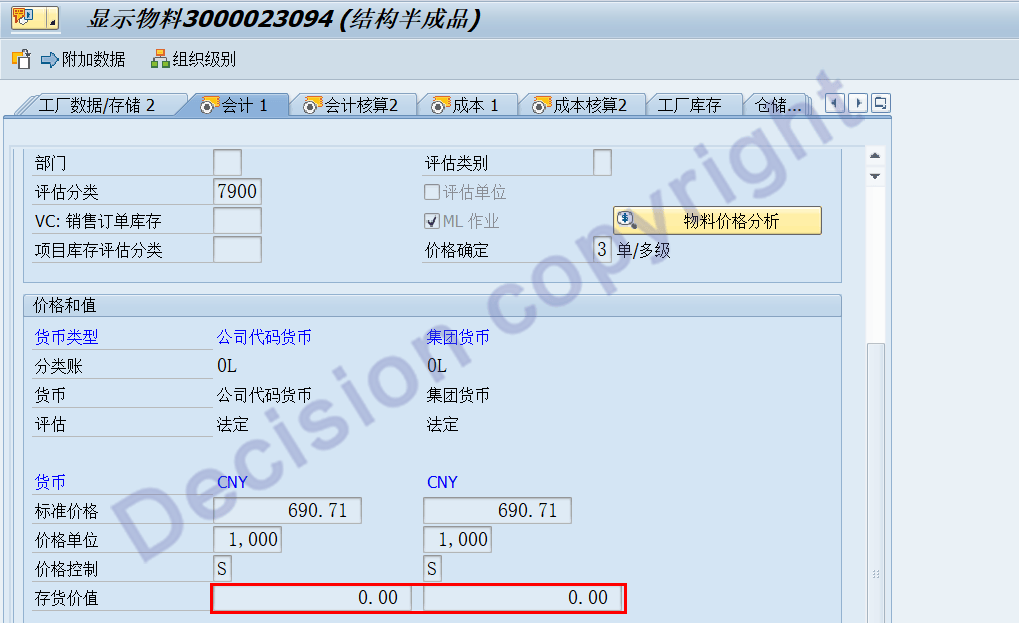The height and width of the screenshot is (623, 1019).
Task: Click the 评估分类 field with 7900
Action: pos(237,192)
